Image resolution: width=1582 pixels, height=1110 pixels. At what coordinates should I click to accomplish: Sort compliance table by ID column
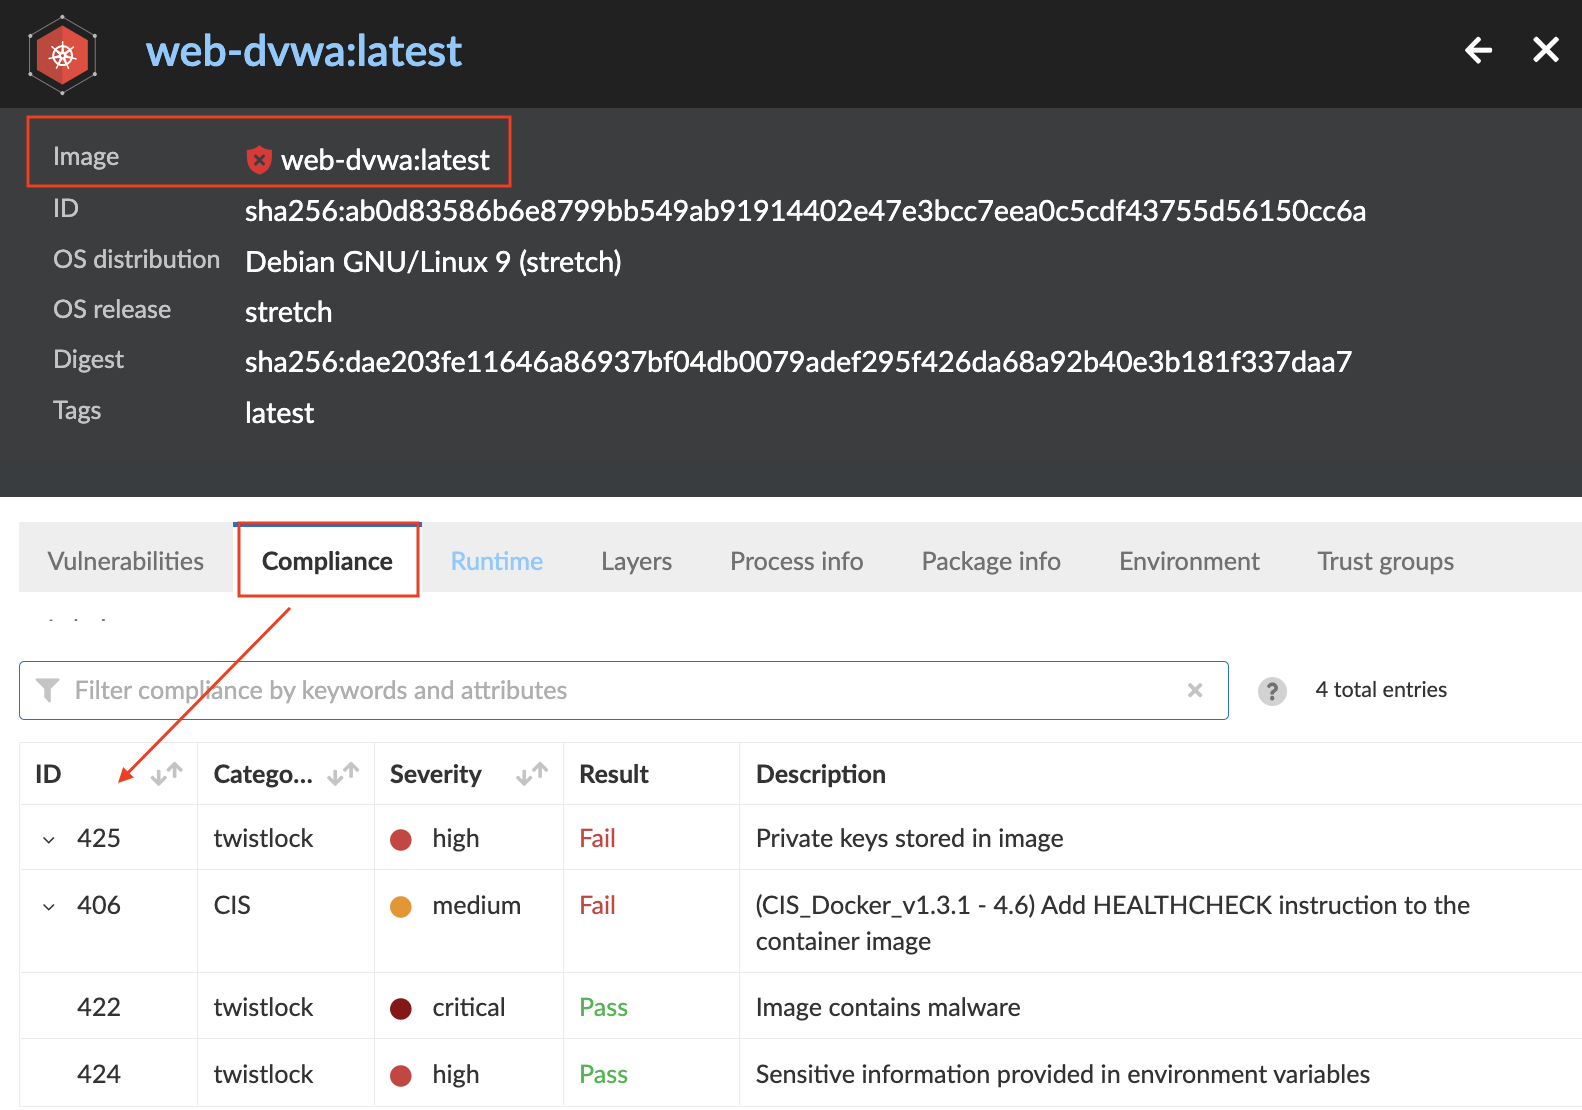pyautogui.click(x=166, y=774)
